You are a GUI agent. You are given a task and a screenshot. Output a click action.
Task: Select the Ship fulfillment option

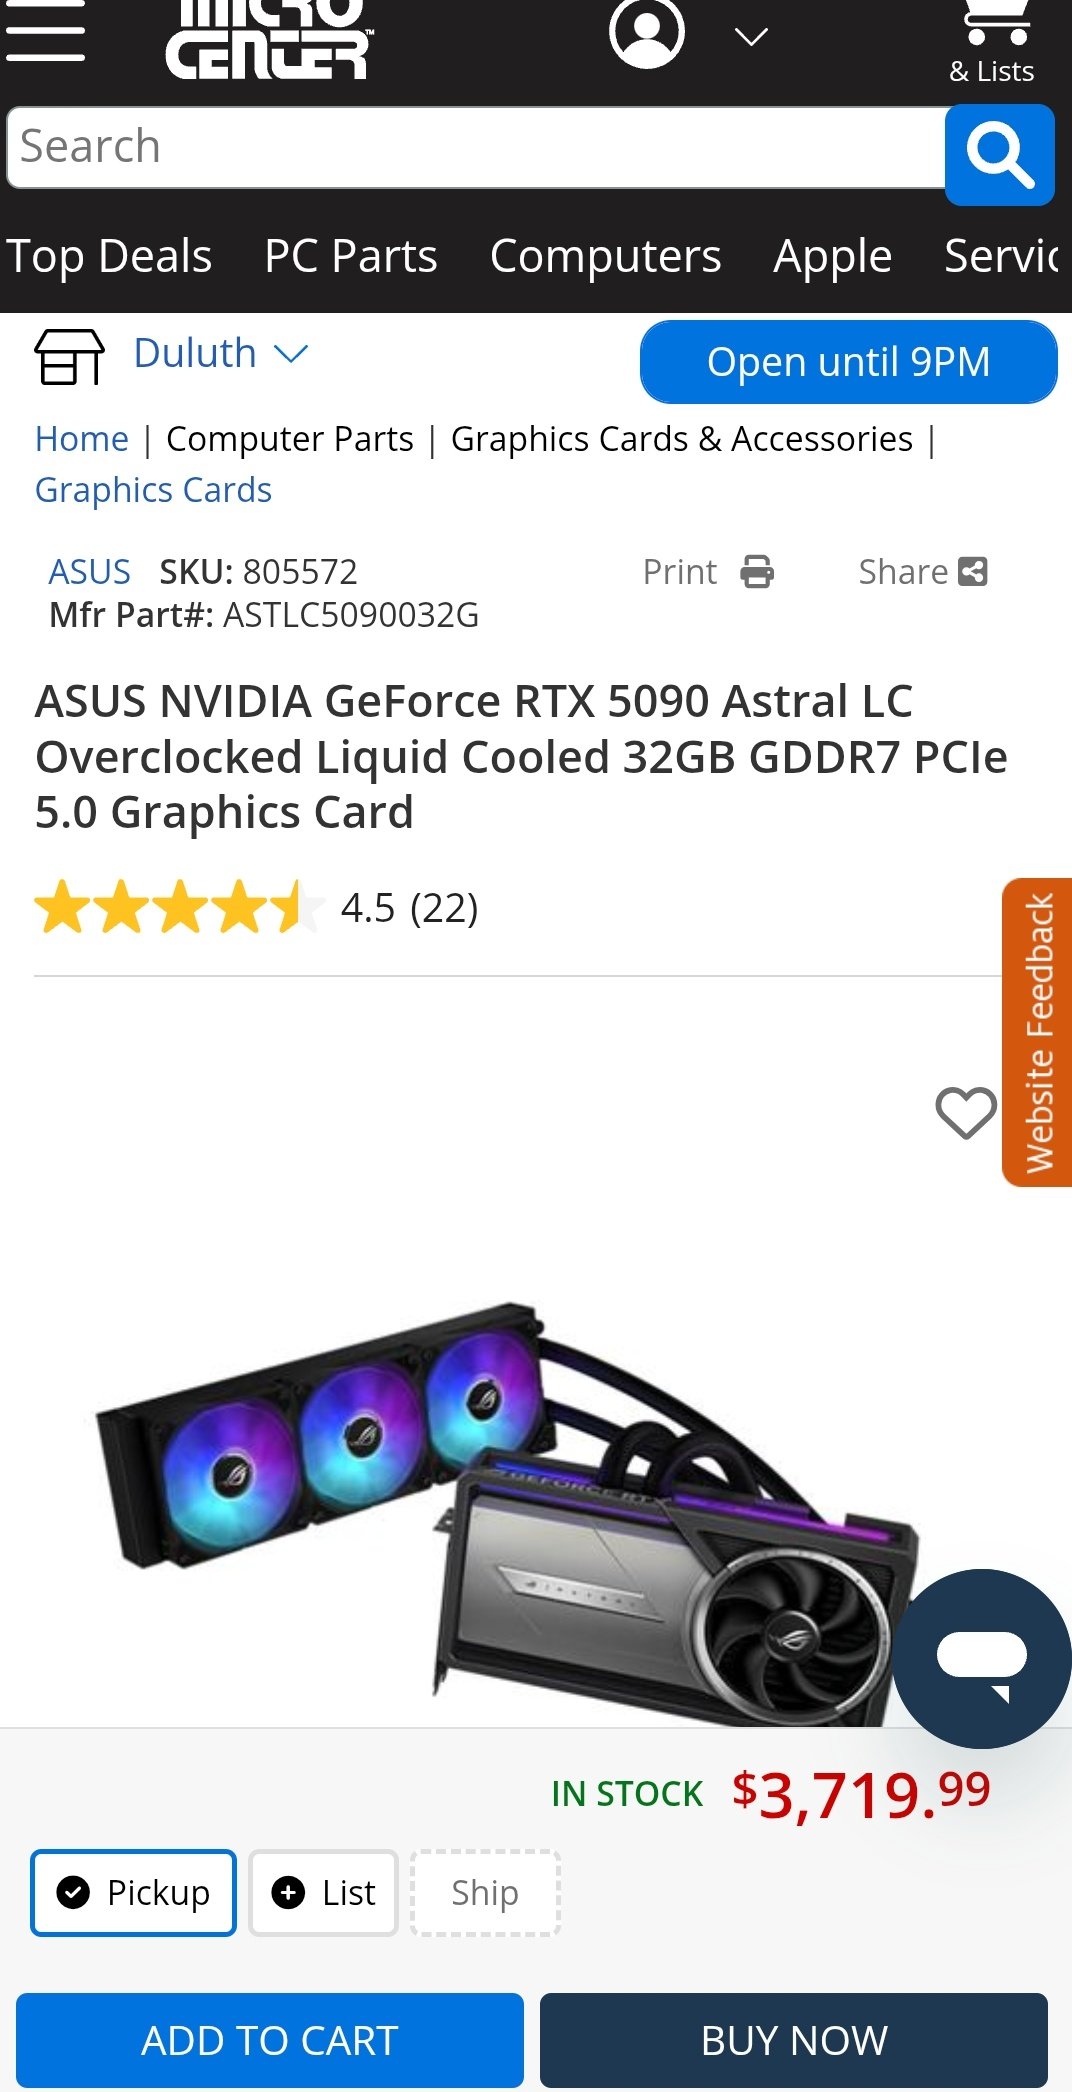(485, 1893)
